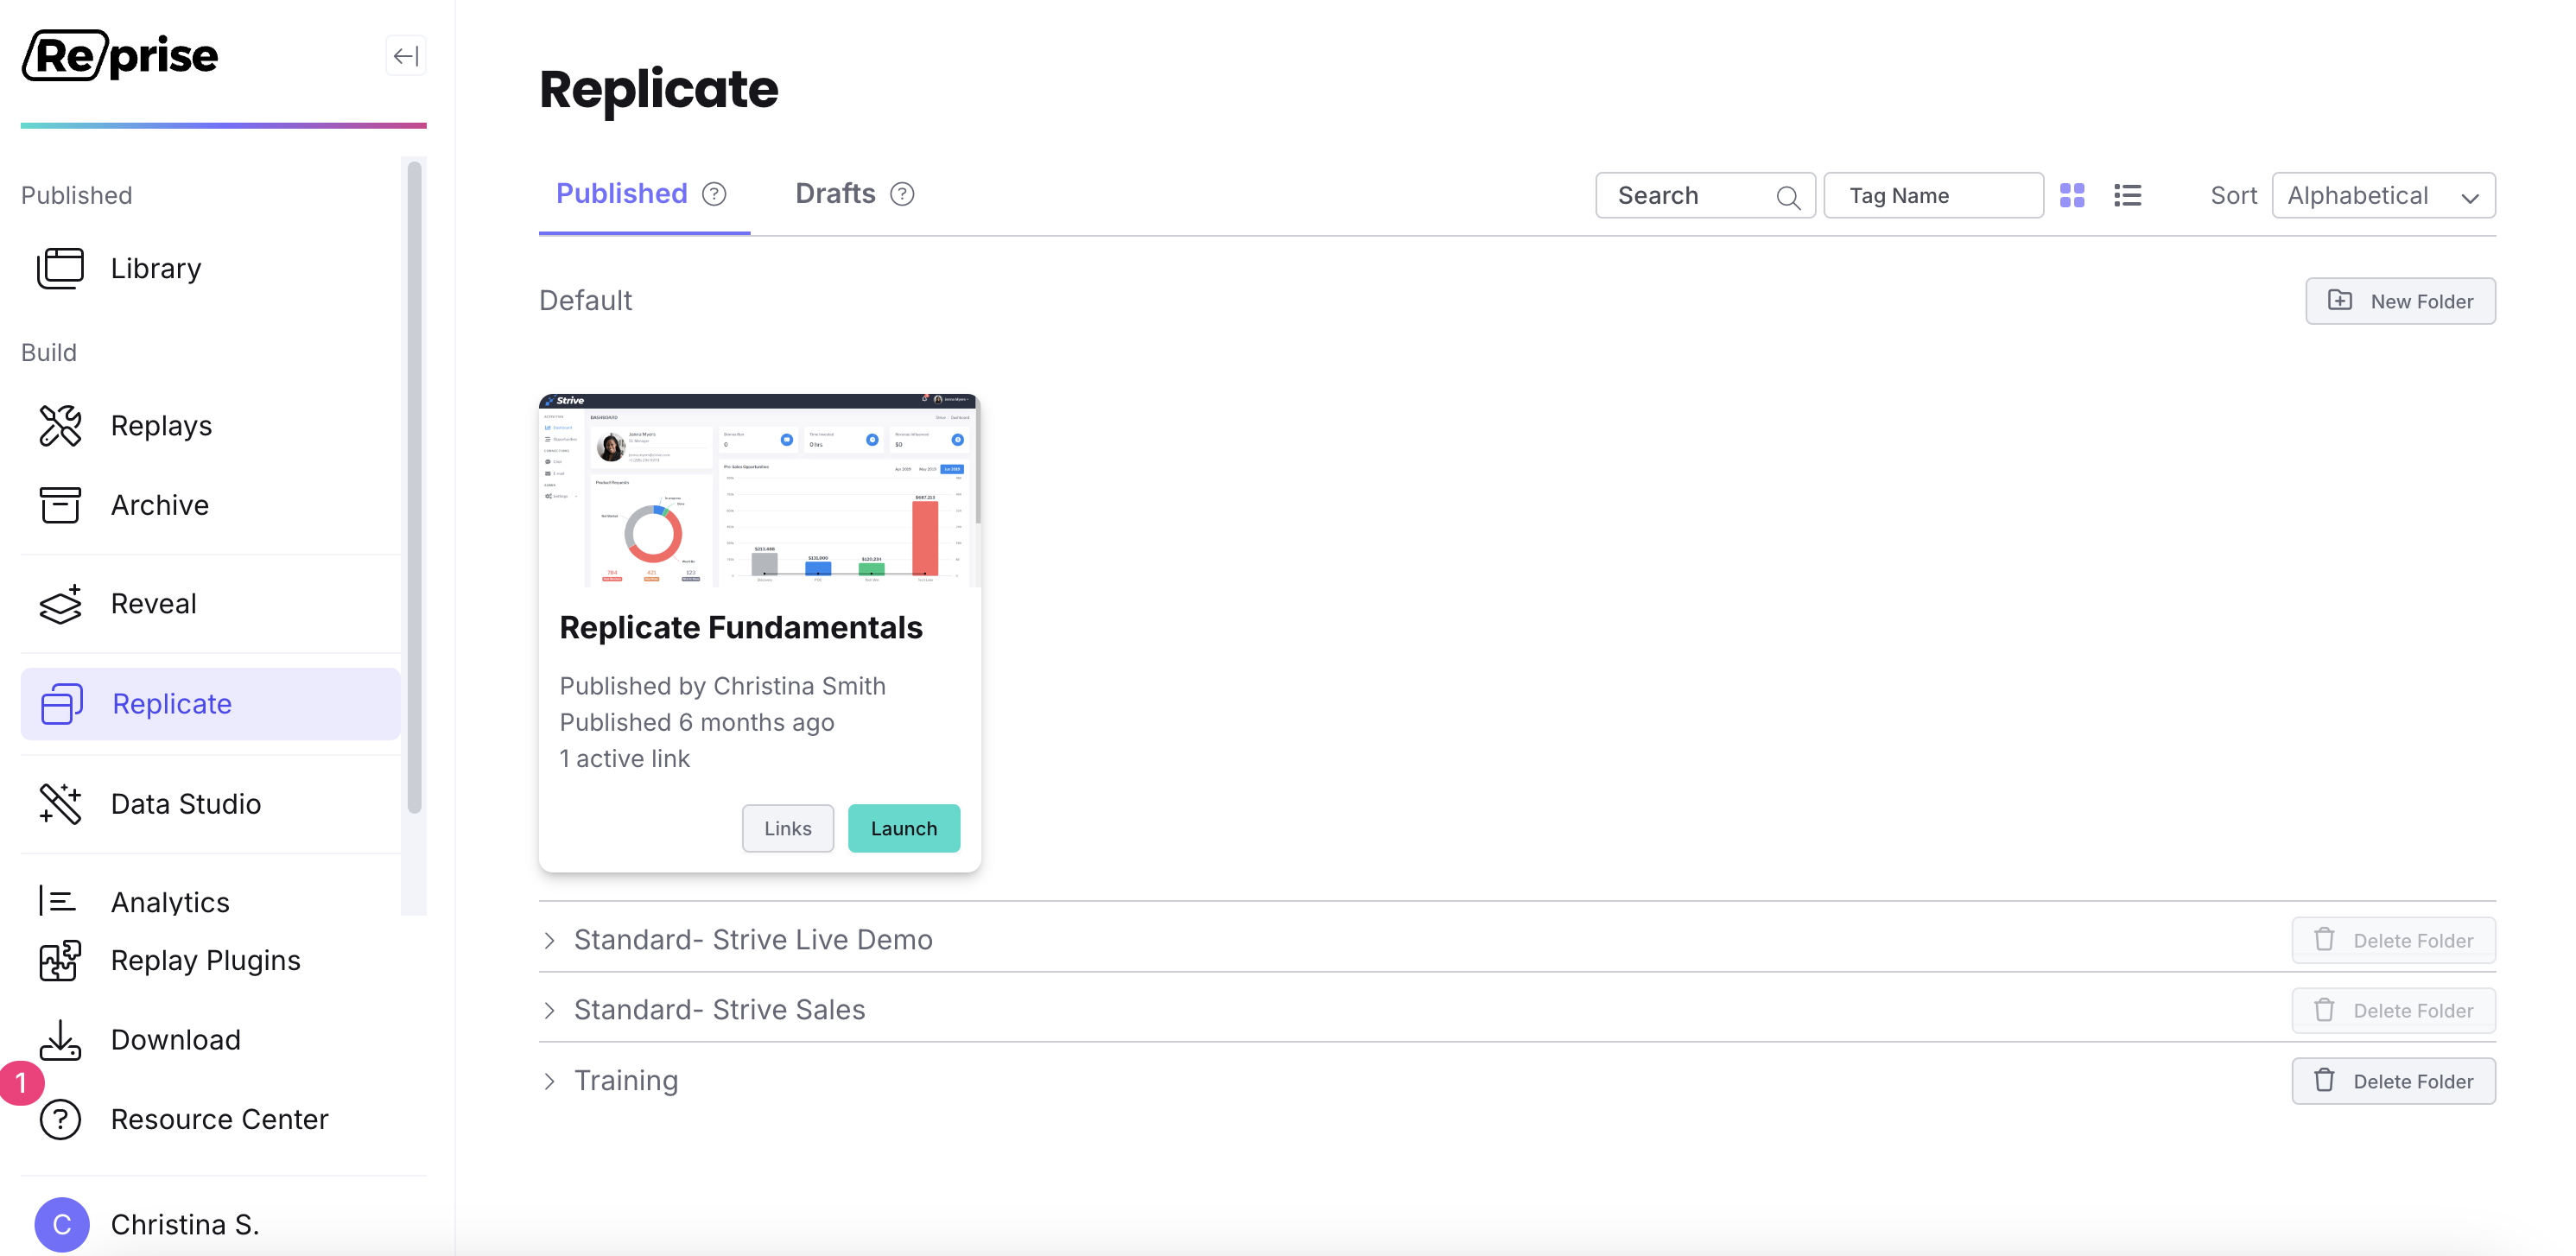
Task: Go to Analytics in the sidebar
Action: click(x=170, y=901)
